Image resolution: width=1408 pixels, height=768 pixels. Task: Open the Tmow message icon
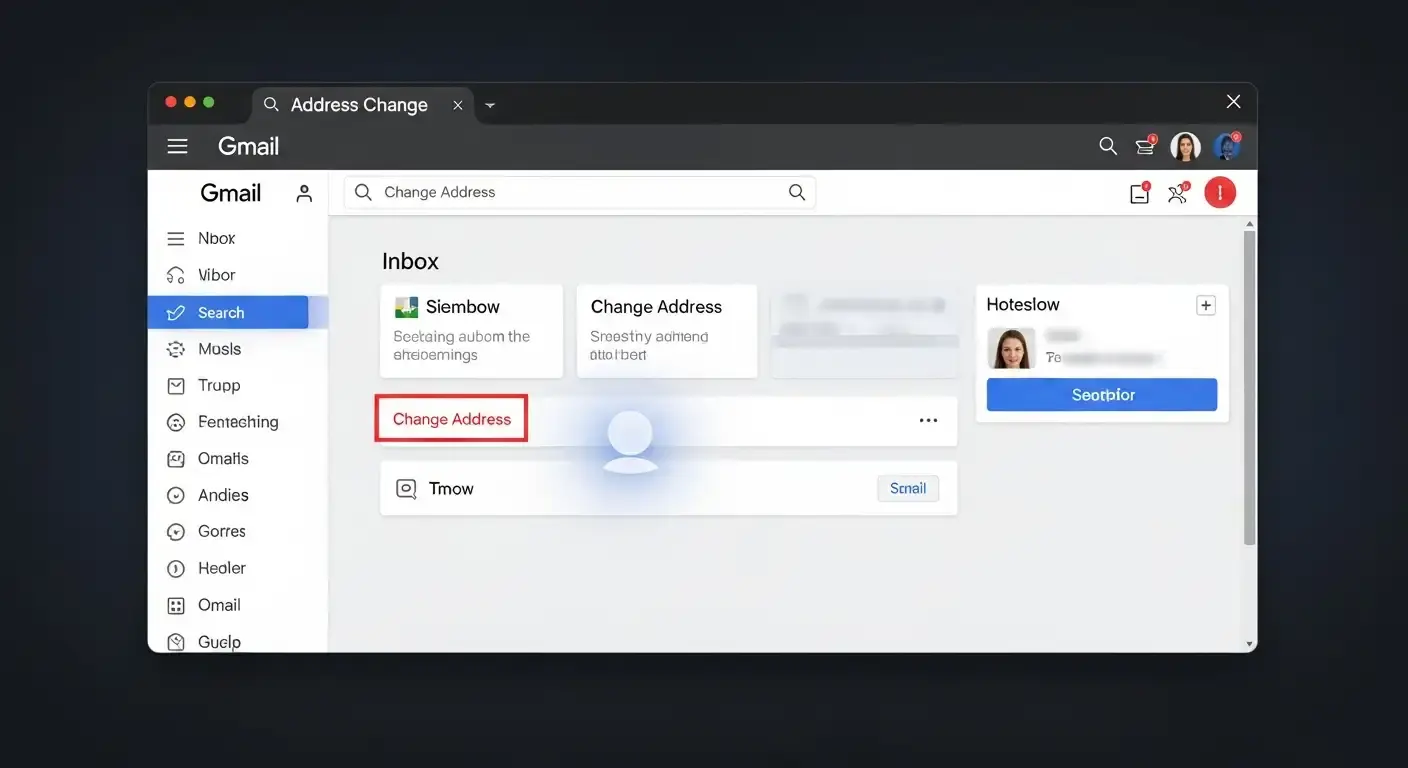[405, 488]
